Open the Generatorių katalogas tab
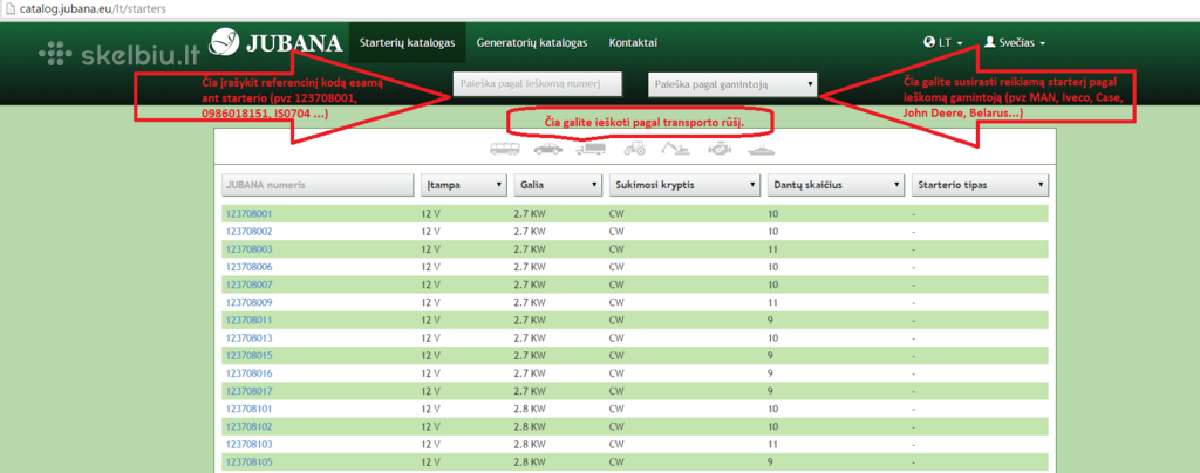 point(532,43)
